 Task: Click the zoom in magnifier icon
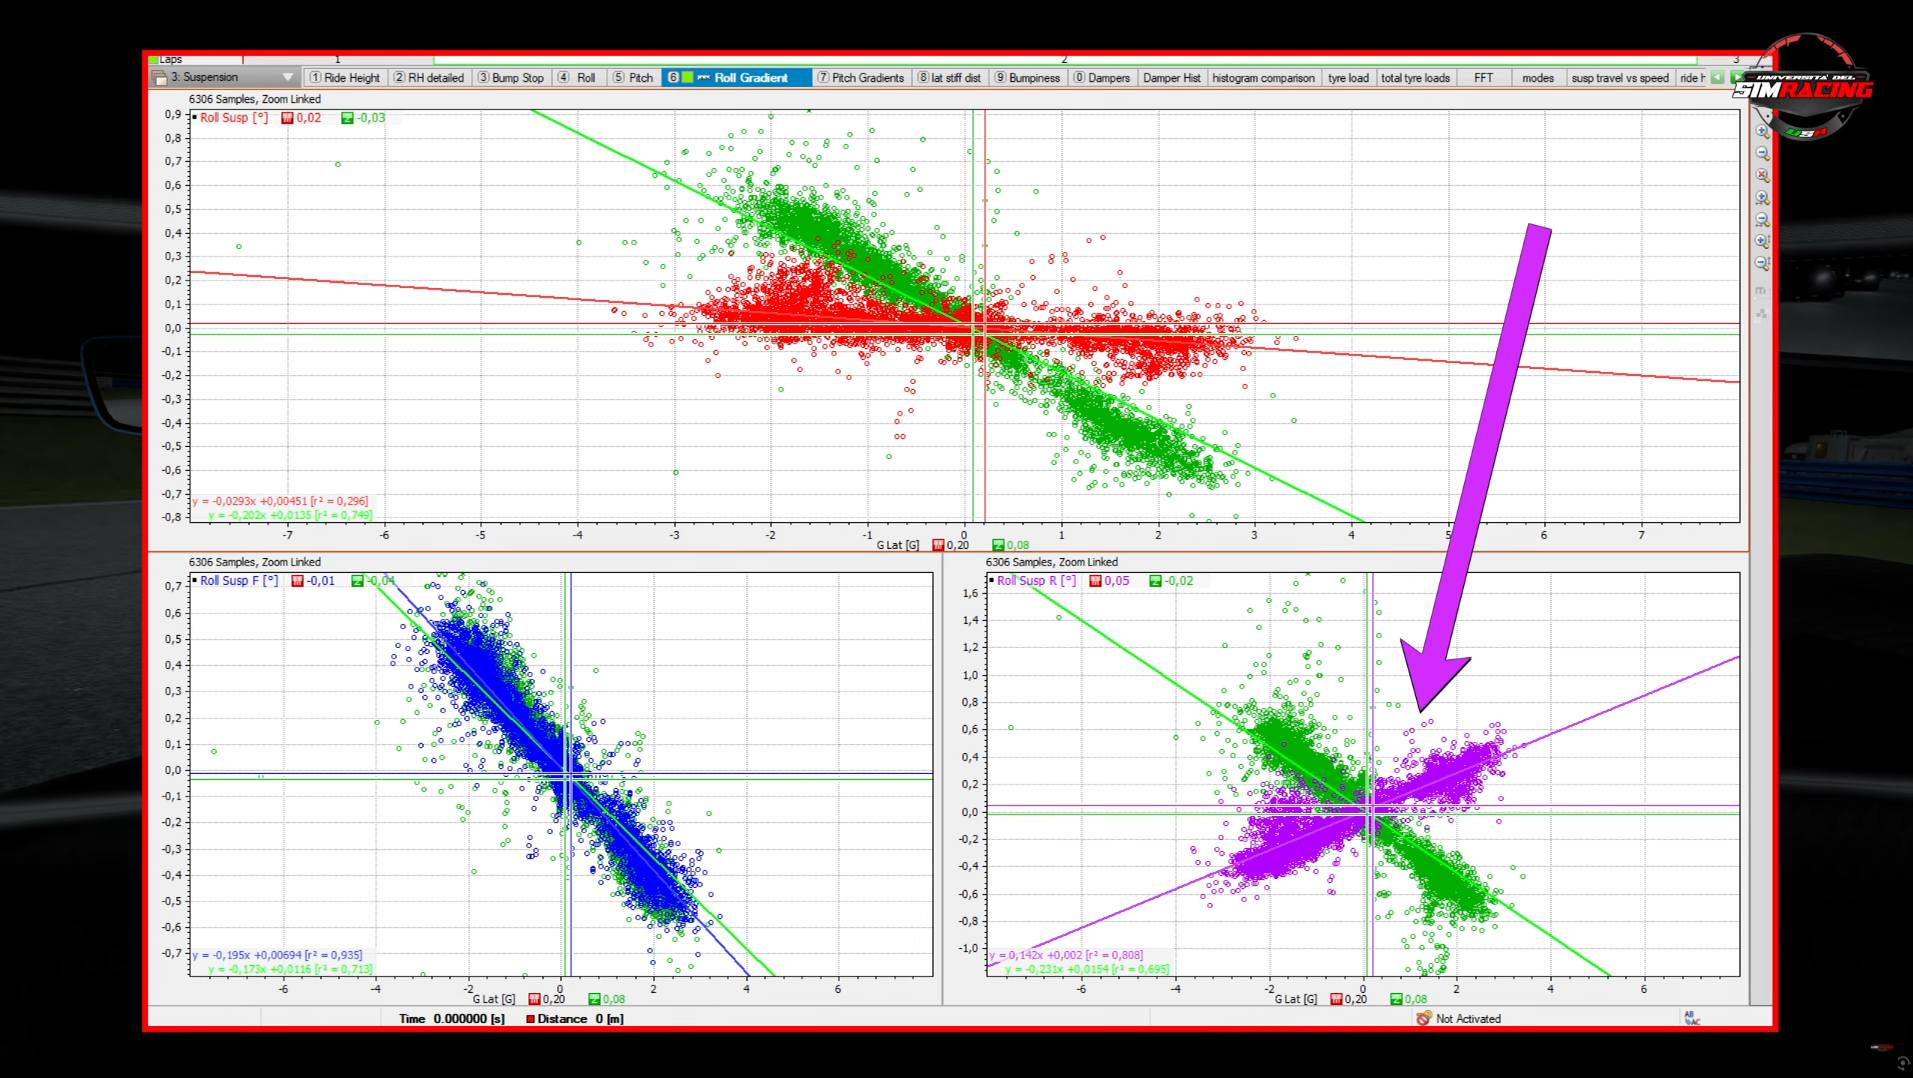[x=1762, y=132]
